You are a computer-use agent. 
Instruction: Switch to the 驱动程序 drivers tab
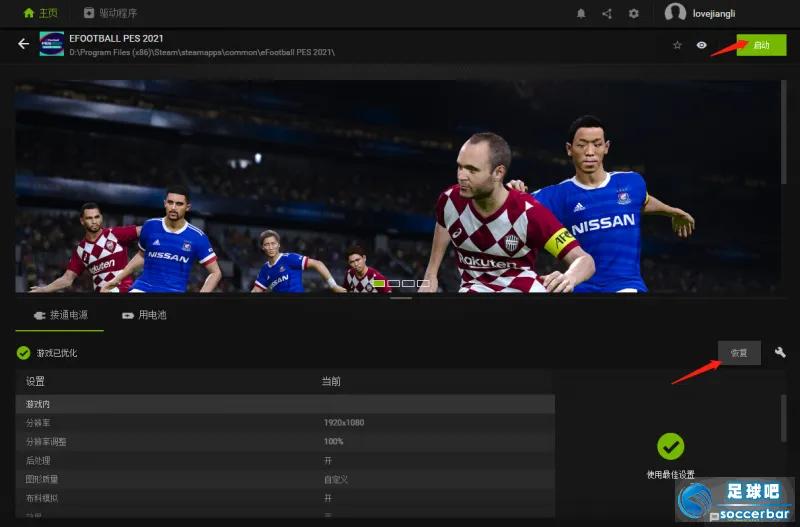point(110,13)
